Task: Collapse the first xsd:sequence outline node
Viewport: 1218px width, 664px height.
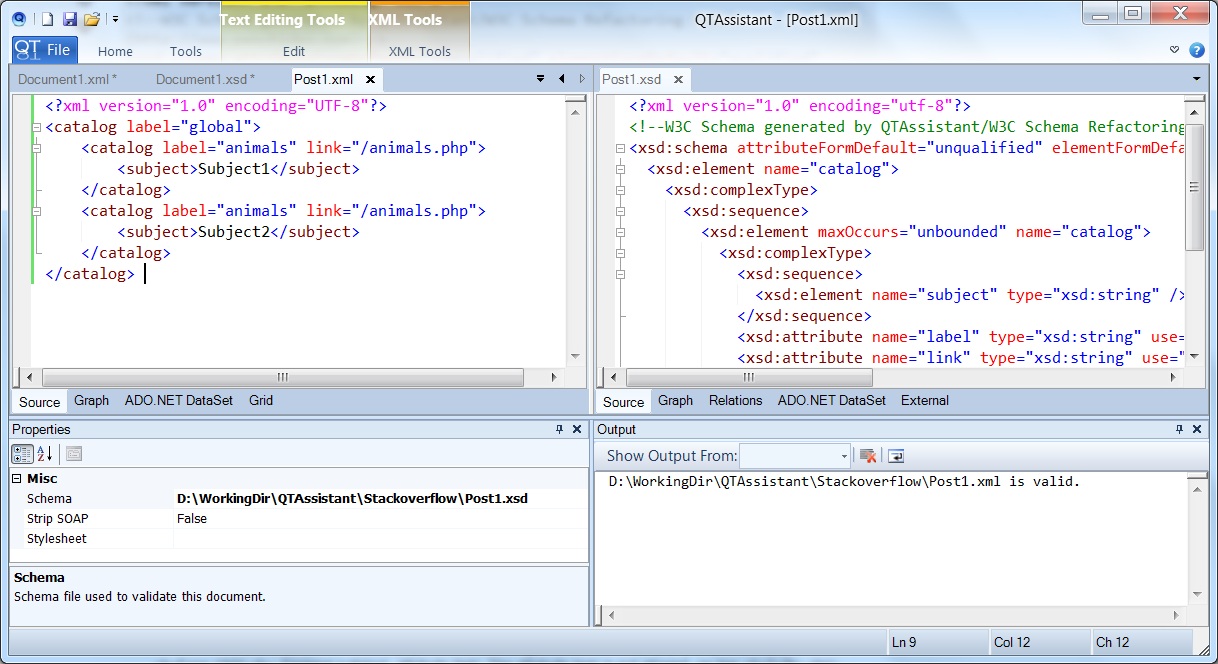Action: [x=620, y=211]
